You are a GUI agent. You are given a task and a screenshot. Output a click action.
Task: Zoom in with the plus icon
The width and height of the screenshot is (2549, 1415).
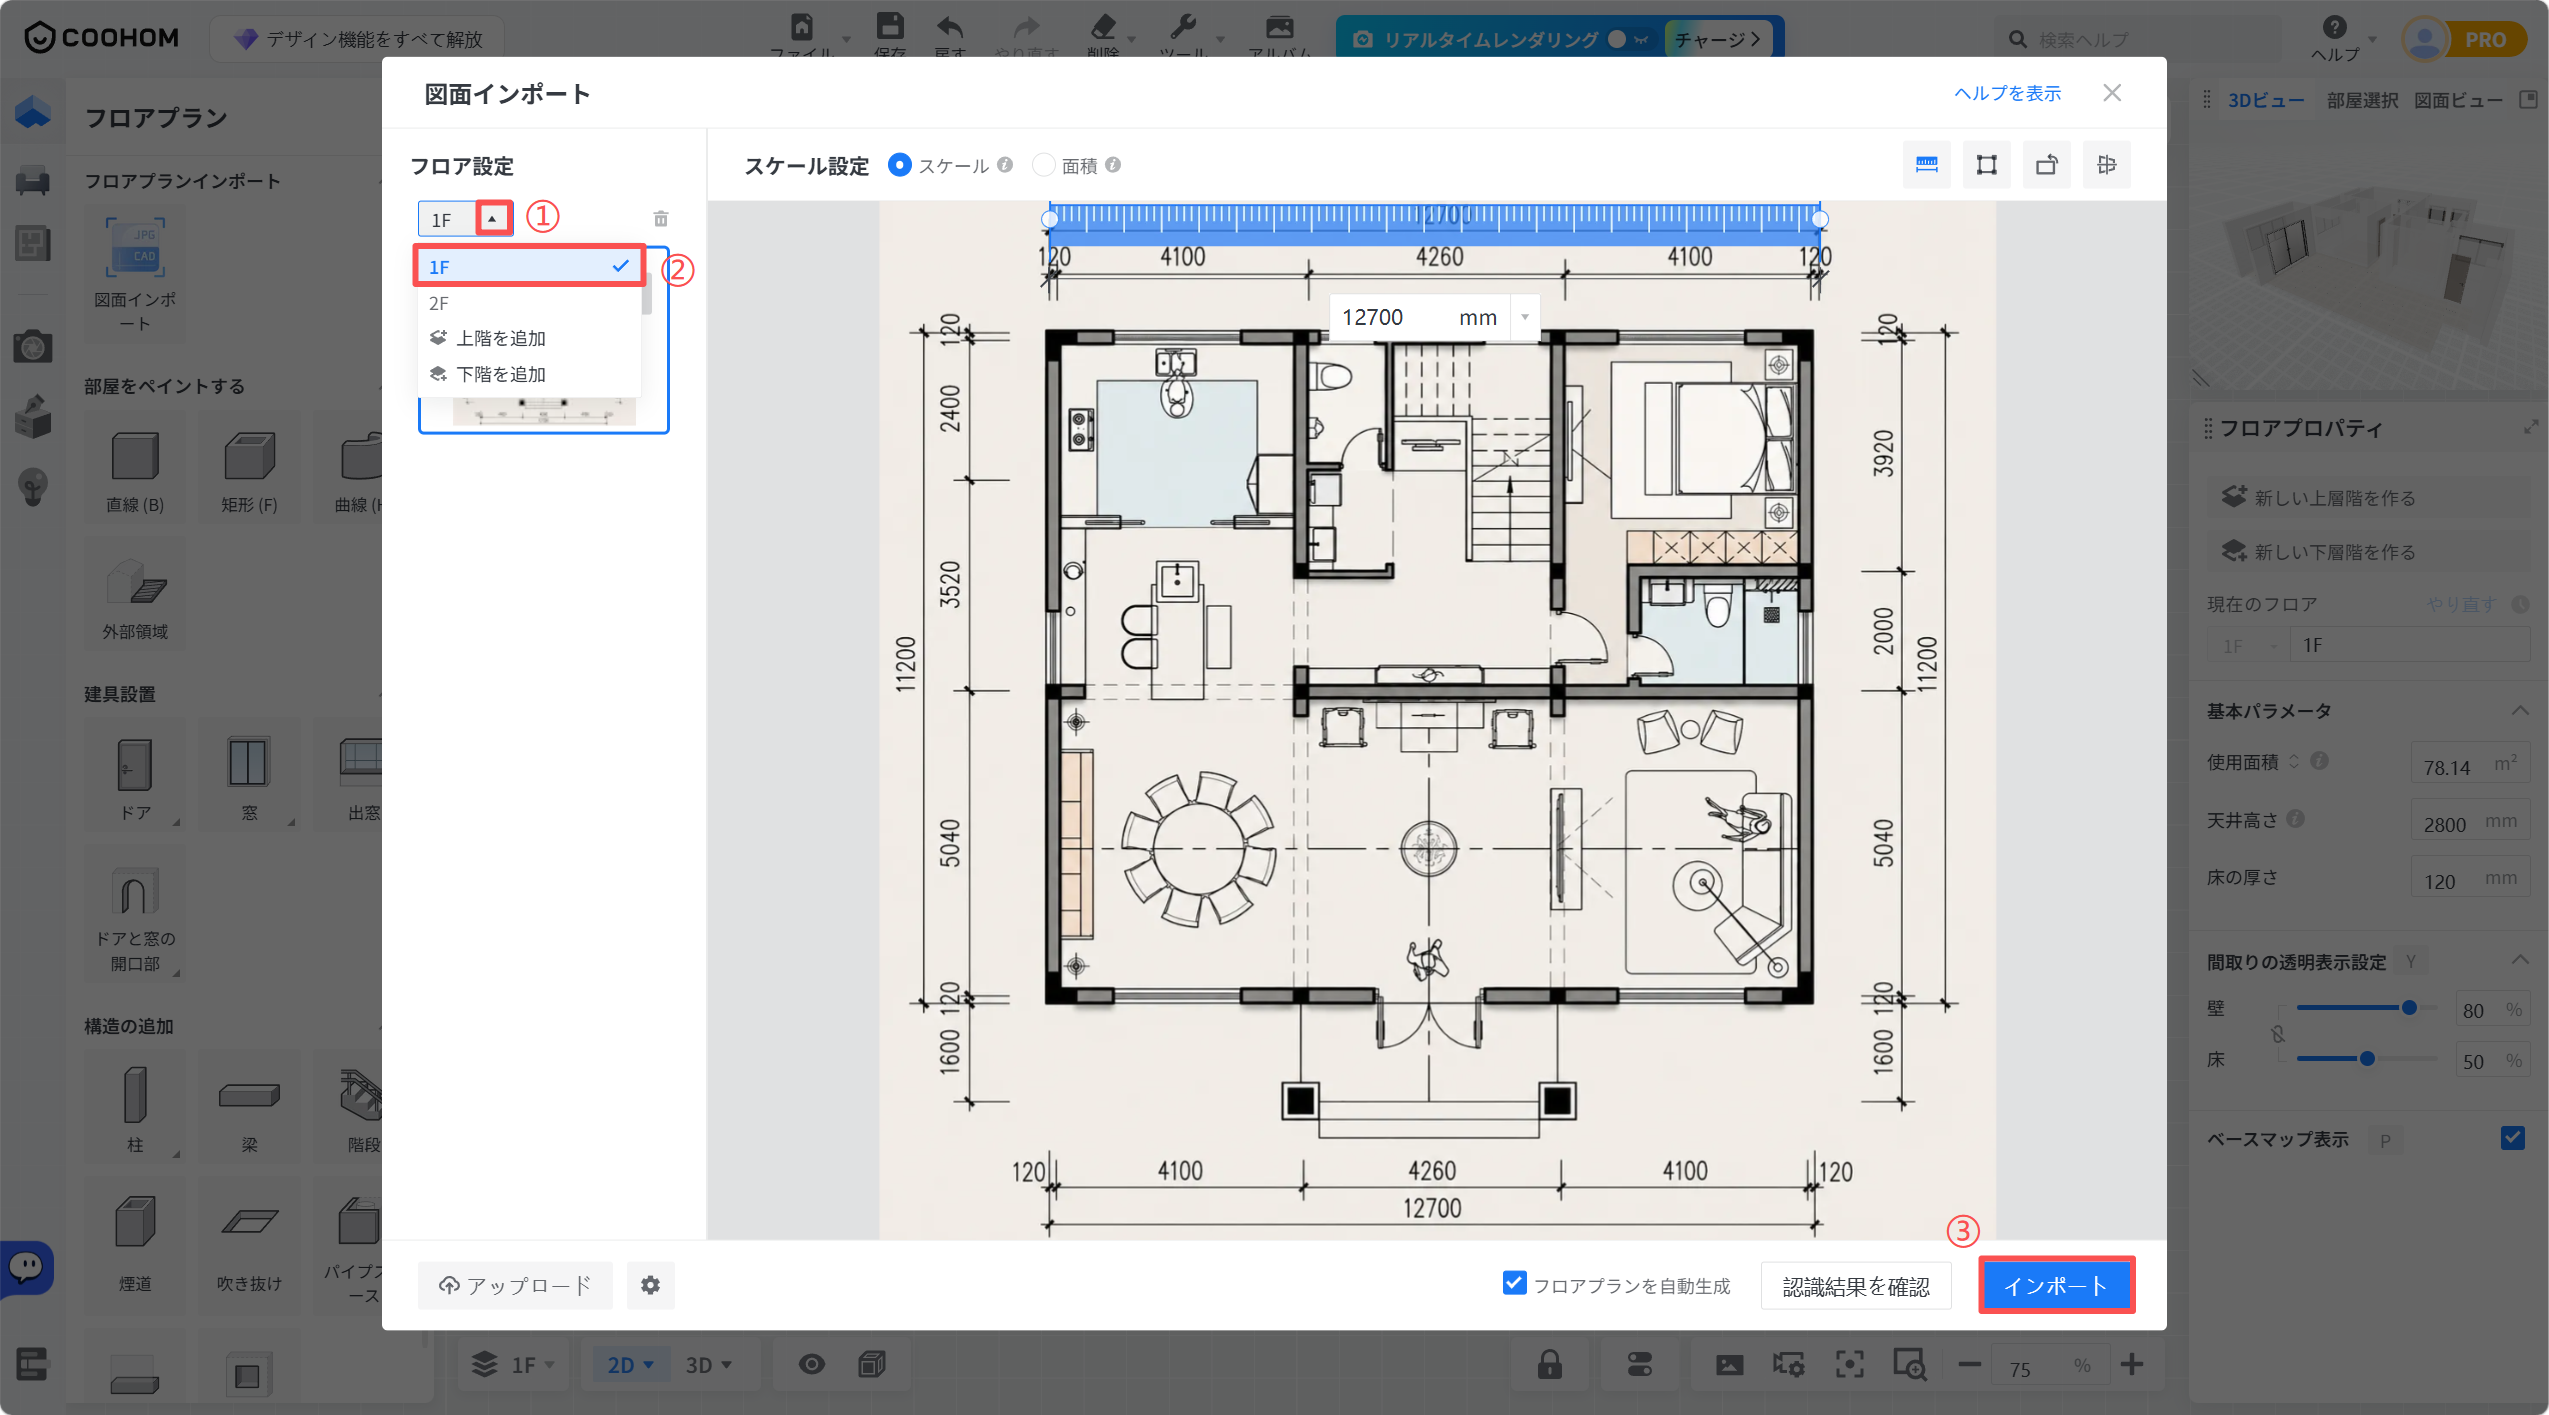[2131, 1364]
